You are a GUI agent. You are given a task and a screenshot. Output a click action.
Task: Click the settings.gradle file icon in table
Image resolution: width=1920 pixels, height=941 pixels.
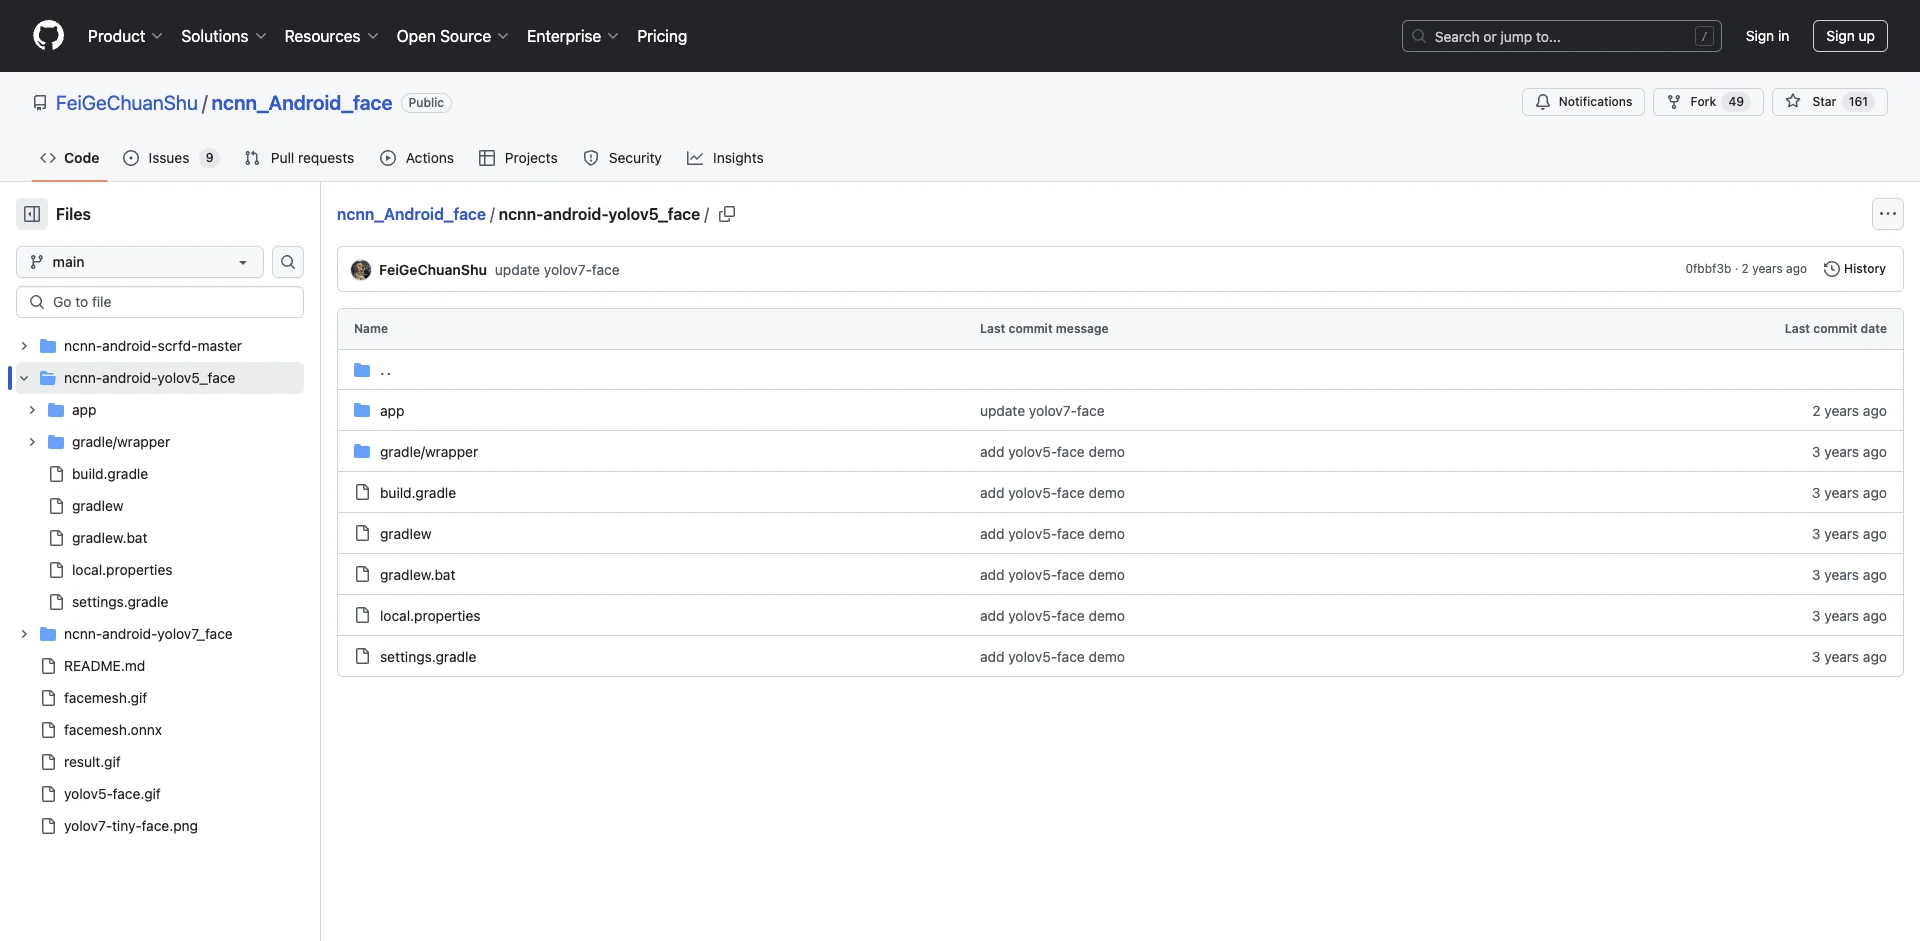(362, 657)
